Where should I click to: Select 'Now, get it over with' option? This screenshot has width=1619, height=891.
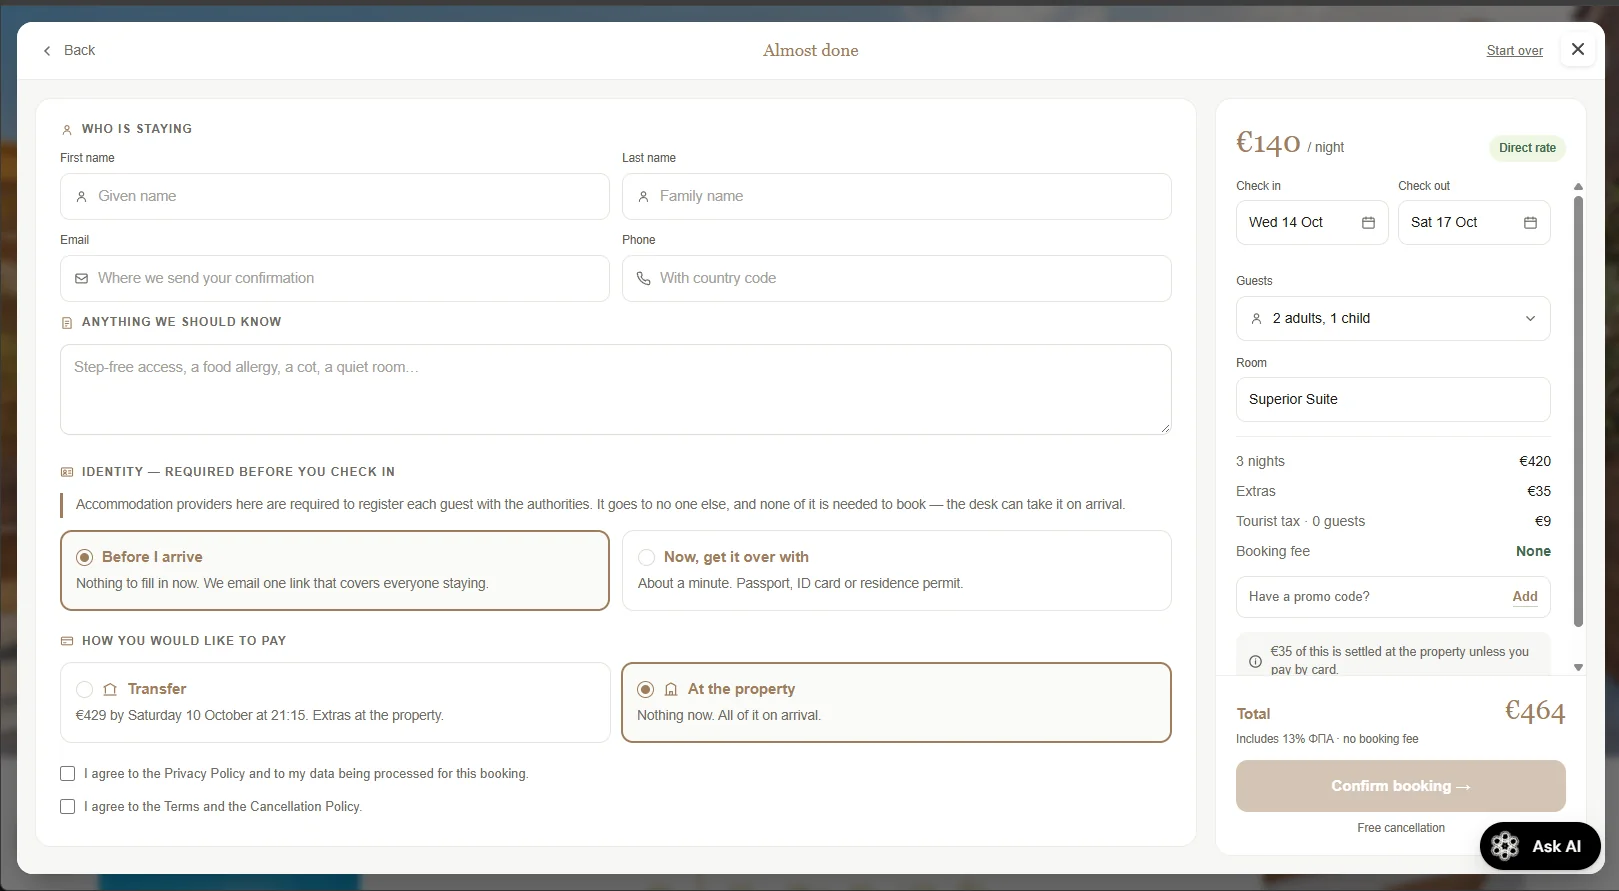pos(896,570)
